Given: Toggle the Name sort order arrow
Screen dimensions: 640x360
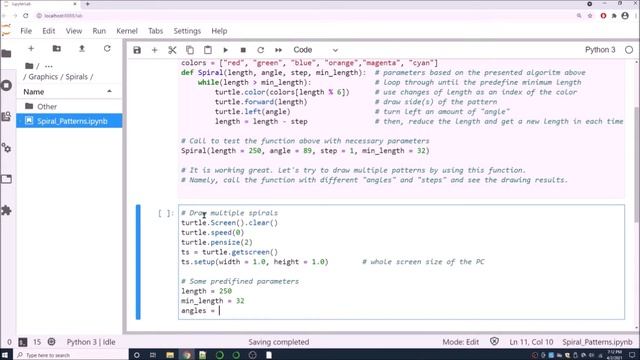Looking at the screenshot, I should coord(109,91).
